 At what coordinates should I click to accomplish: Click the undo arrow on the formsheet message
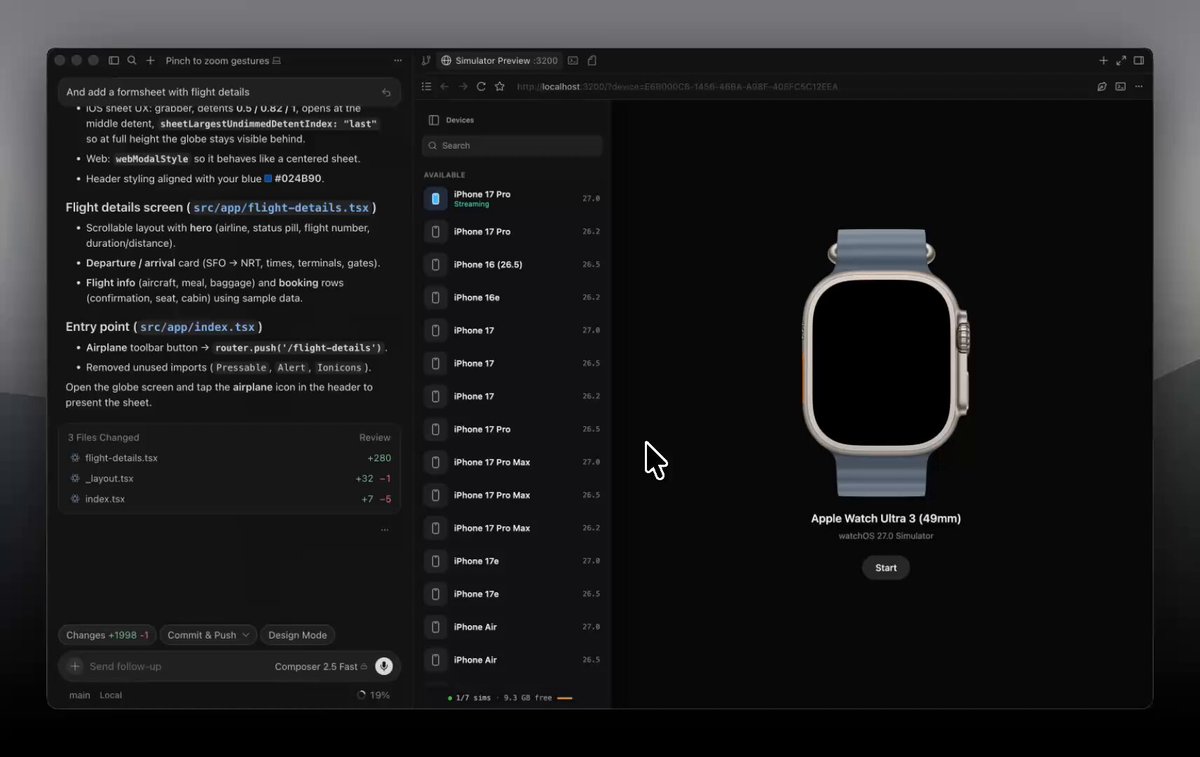386,92
